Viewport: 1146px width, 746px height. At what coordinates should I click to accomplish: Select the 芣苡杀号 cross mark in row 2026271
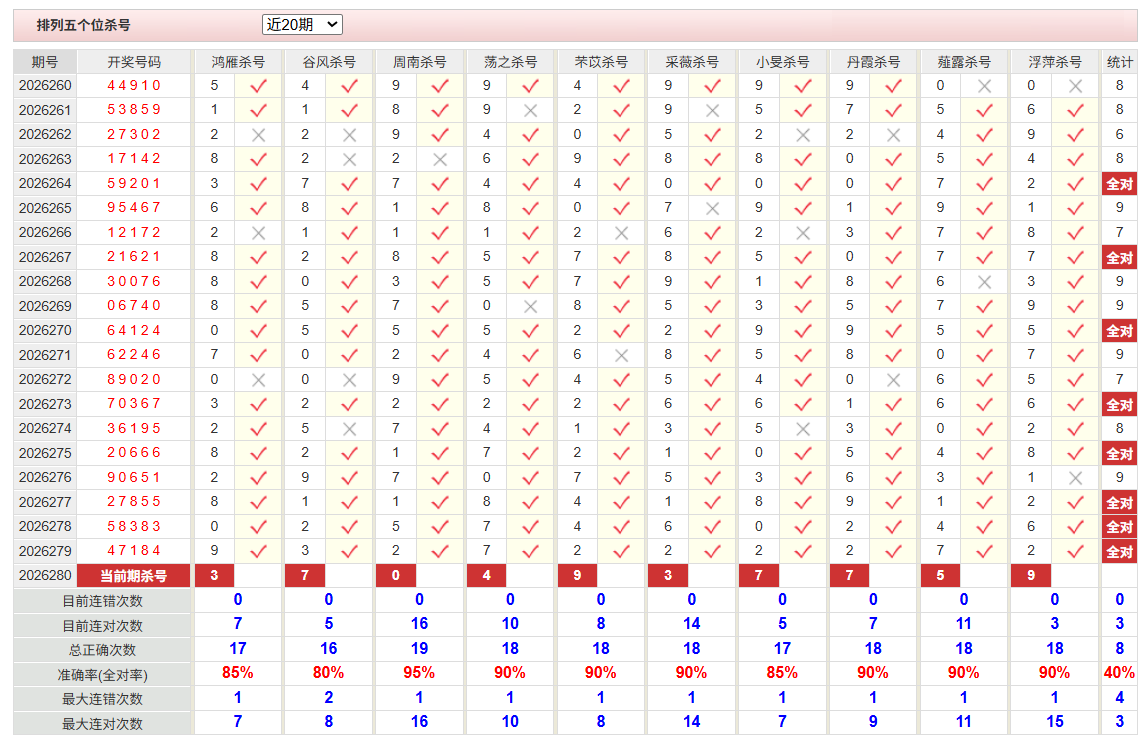(x=621, y=355)
